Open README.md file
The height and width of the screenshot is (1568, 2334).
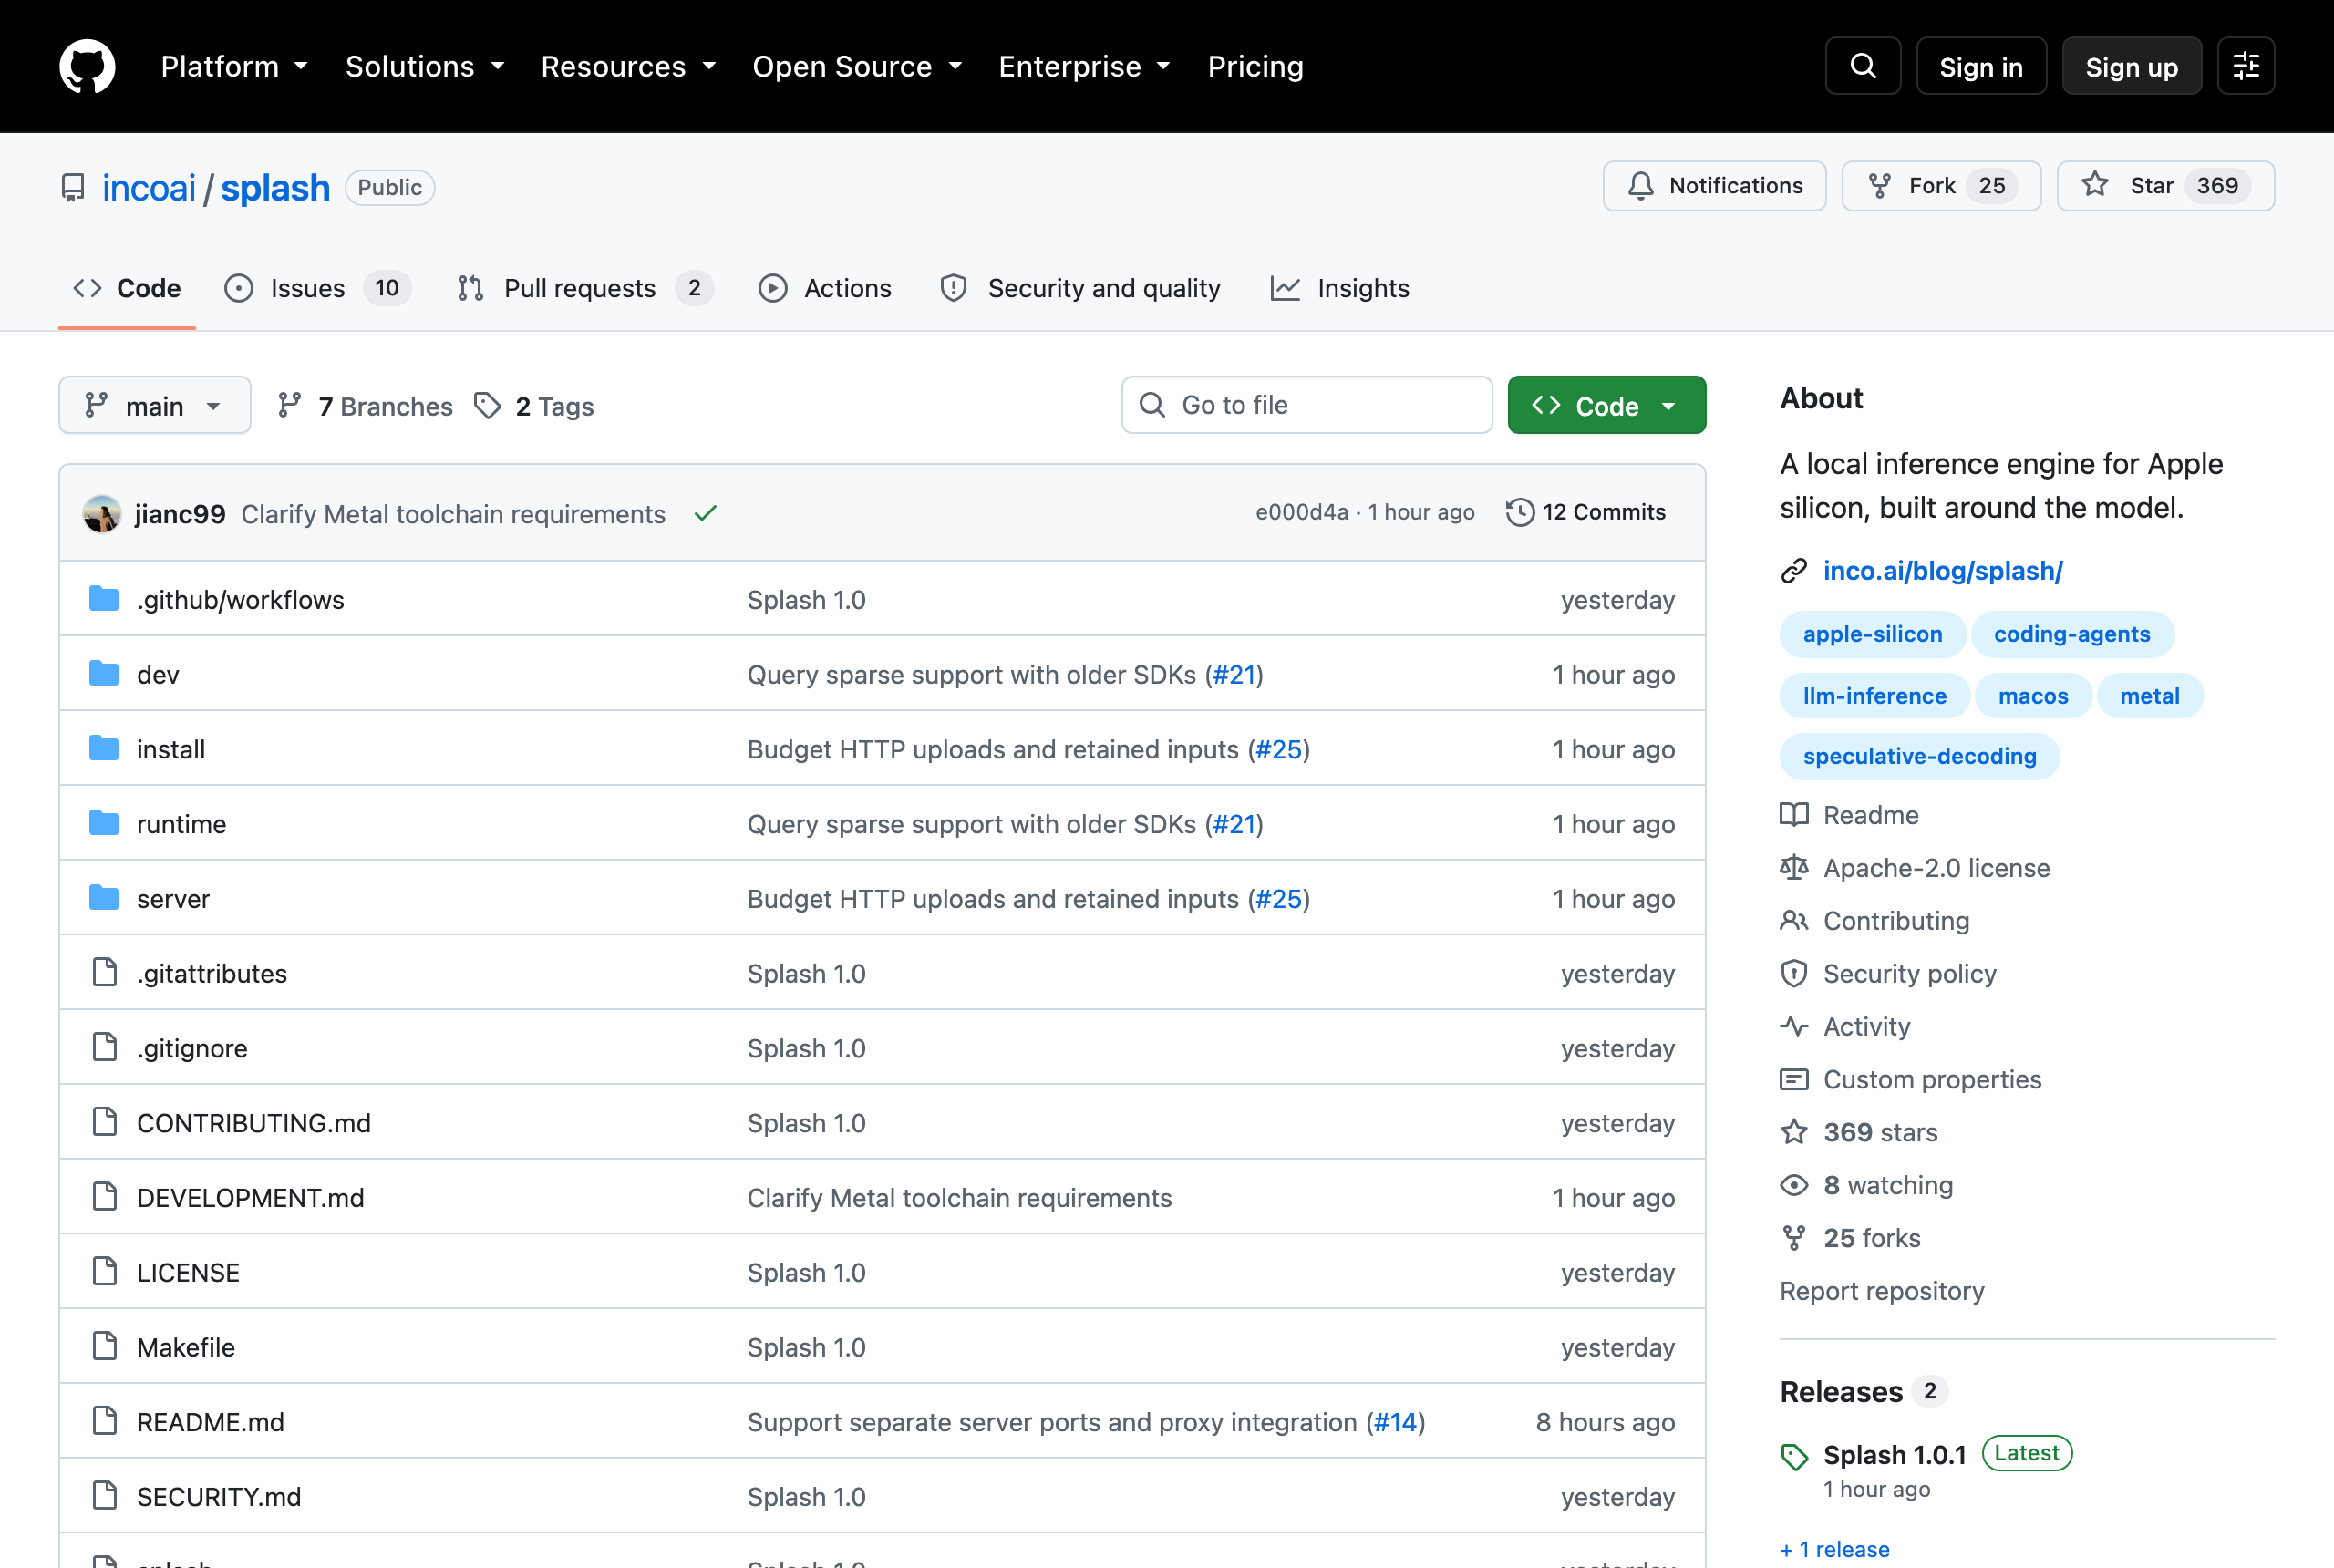(x=211, y=1422)
